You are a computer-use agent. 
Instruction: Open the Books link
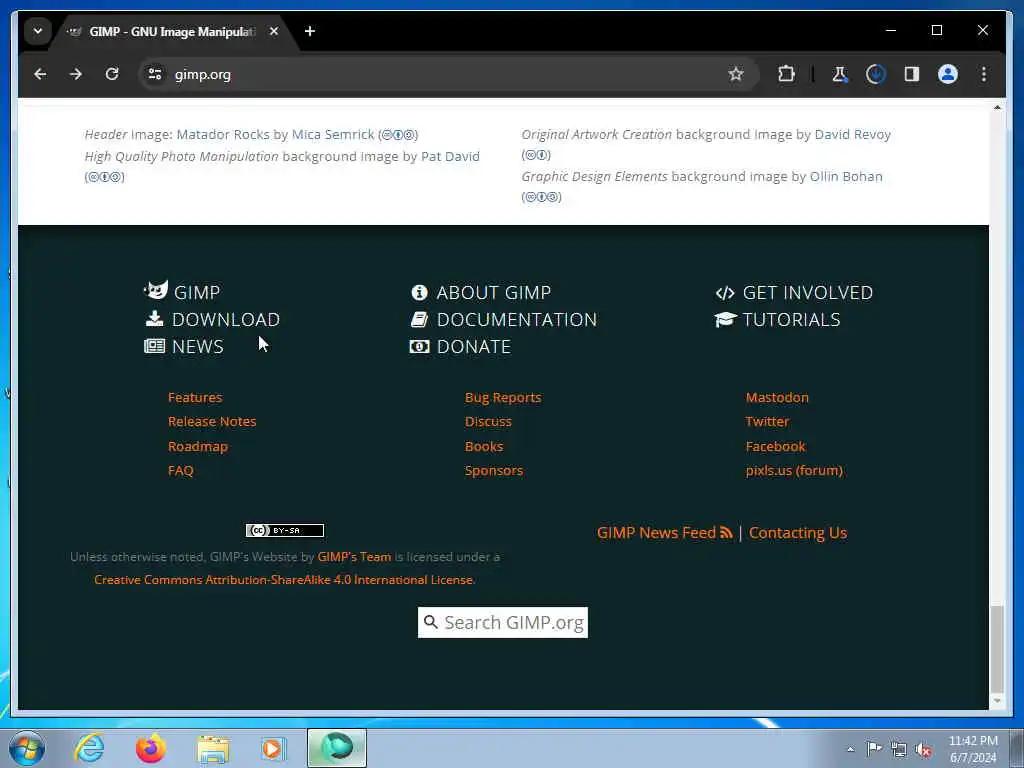484,447
